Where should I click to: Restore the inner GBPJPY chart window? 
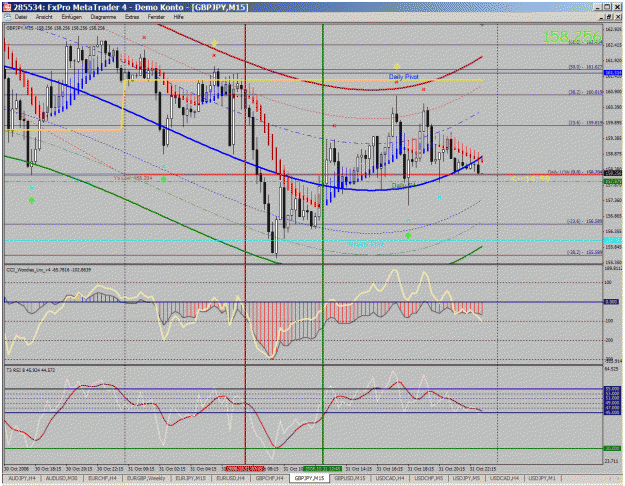pyautogui.click(x=609, y=17)
